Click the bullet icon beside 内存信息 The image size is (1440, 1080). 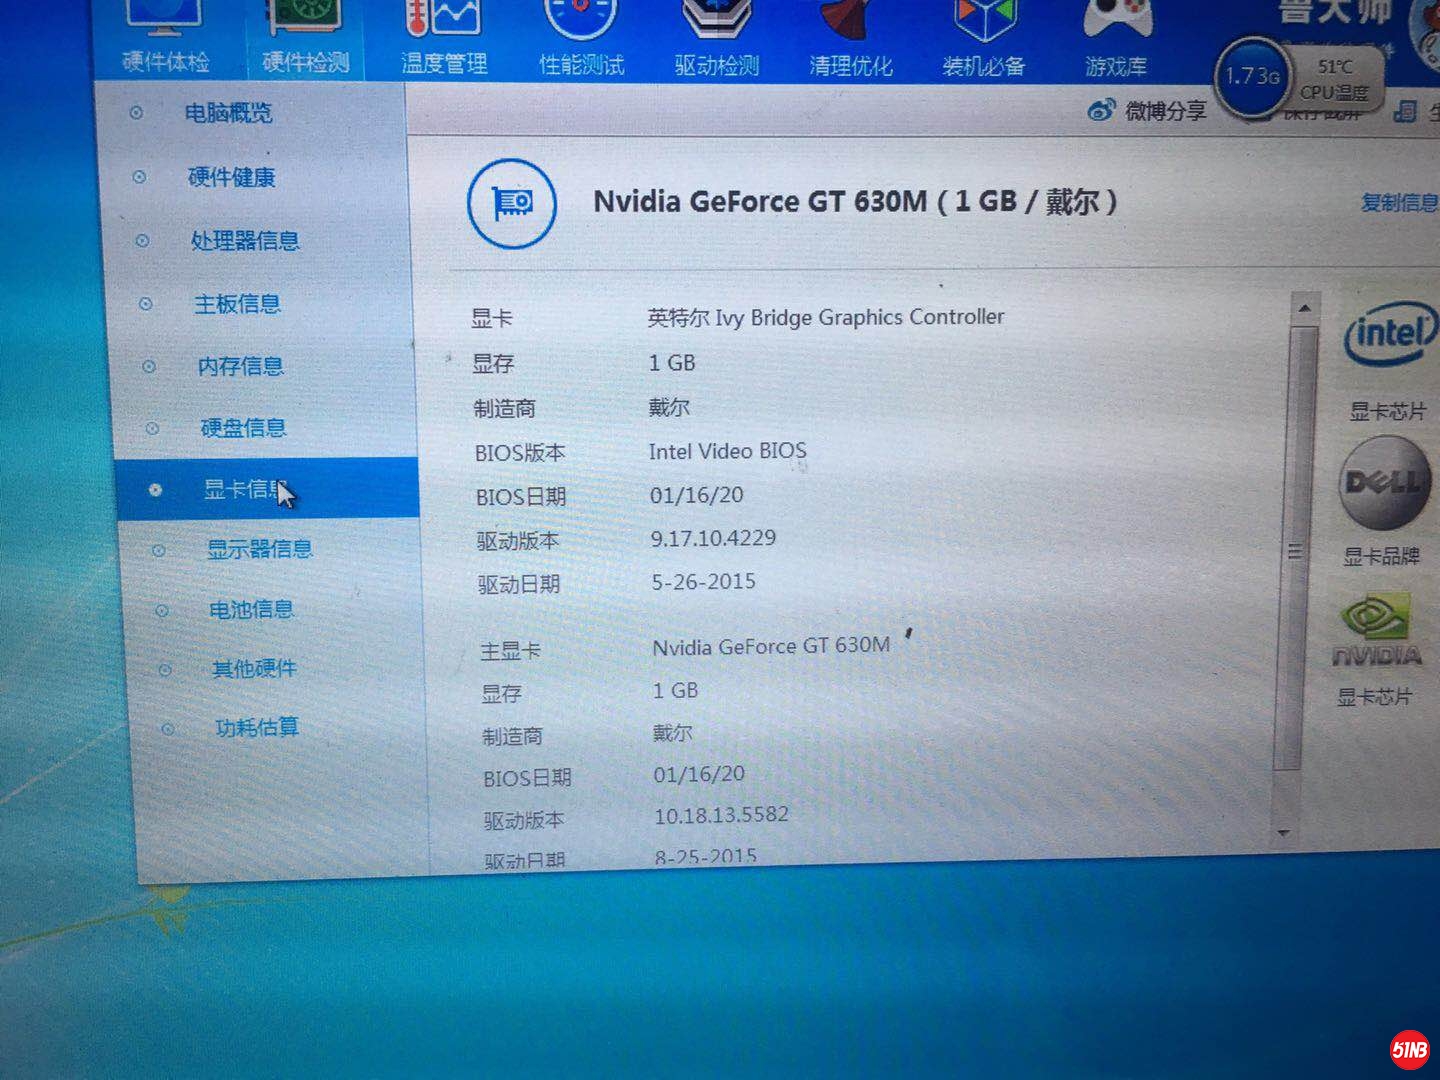[x=149, y=367]
